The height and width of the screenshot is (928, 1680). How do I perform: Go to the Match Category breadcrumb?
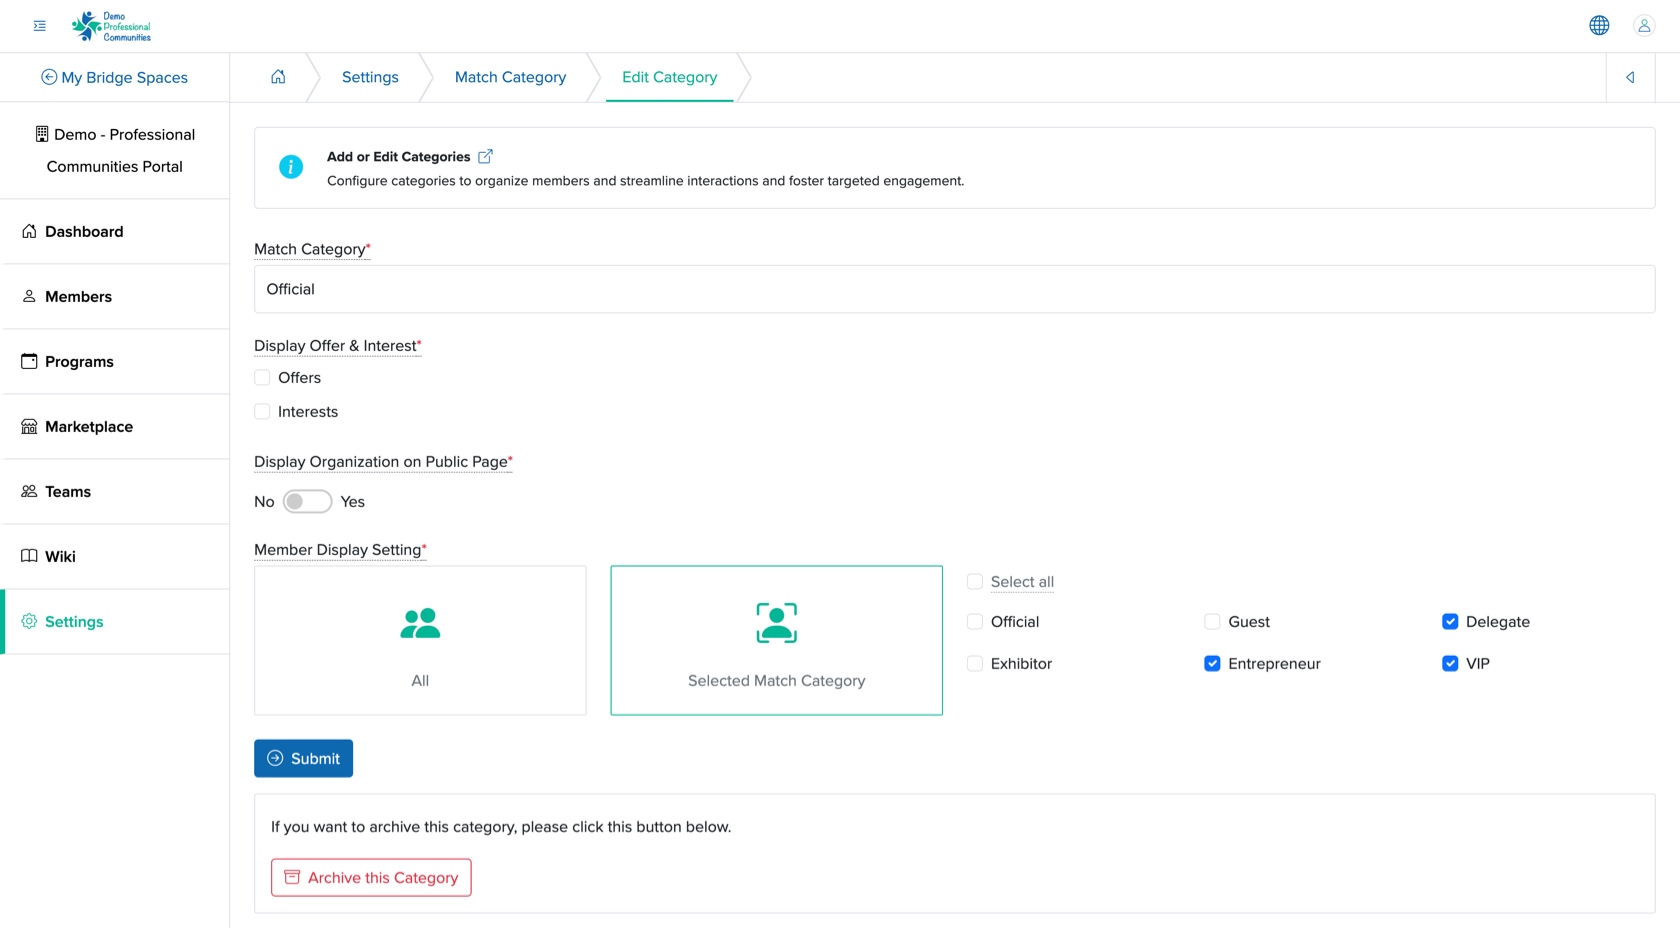(x=510, y=77)
